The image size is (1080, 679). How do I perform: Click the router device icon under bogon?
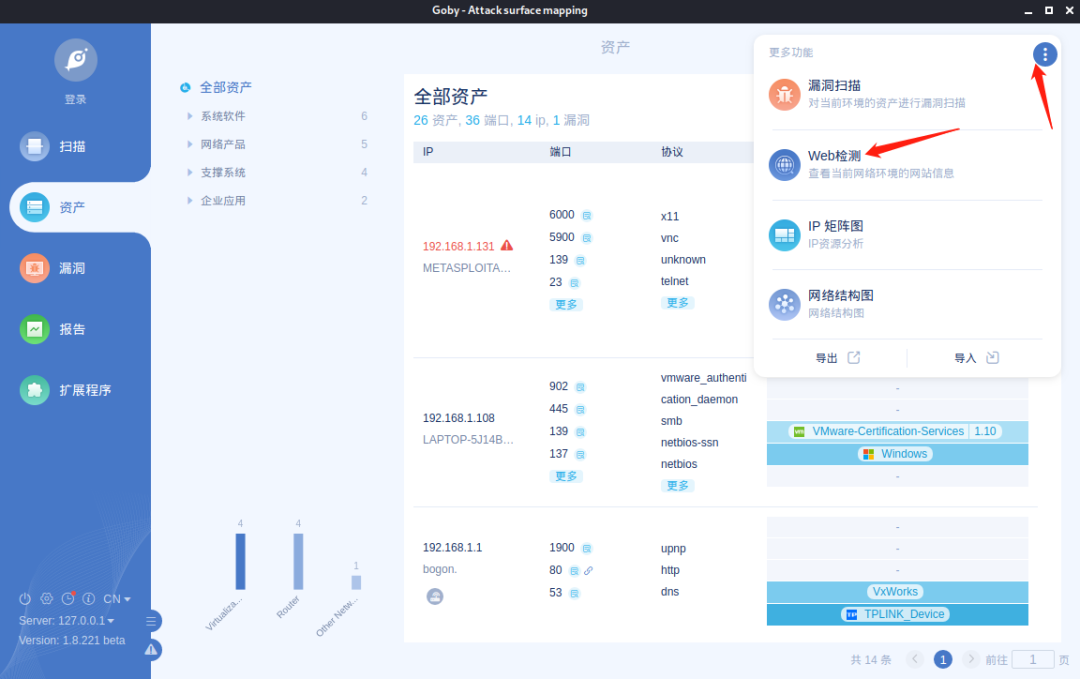click(x=435, y=596)
